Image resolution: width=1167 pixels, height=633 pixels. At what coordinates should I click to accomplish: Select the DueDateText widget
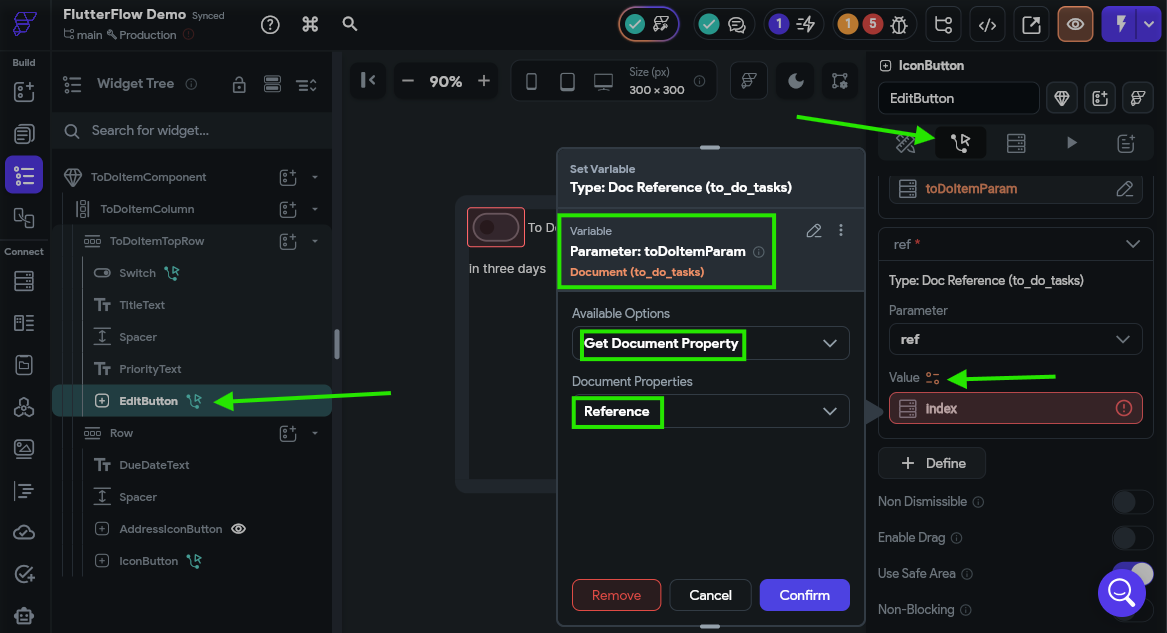(154, 465)
